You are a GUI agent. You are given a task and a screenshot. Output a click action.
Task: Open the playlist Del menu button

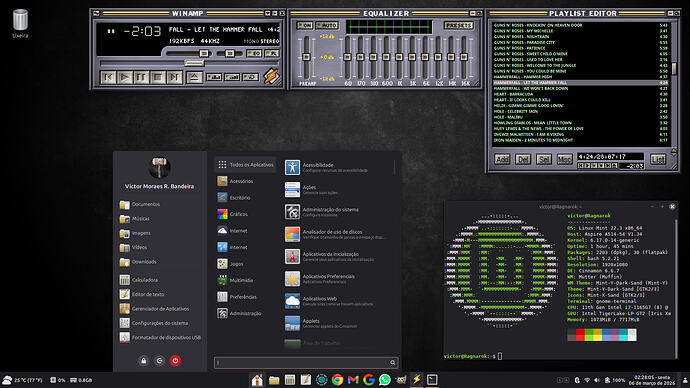(x=523, y=159)
